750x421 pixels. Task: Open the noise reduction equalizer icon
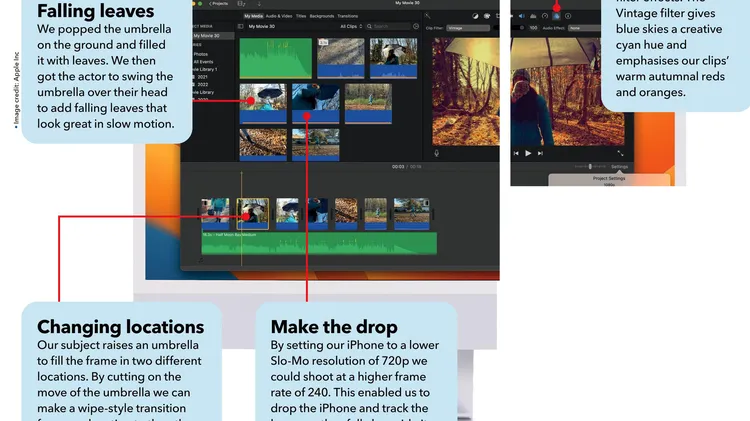click(533, 16)
